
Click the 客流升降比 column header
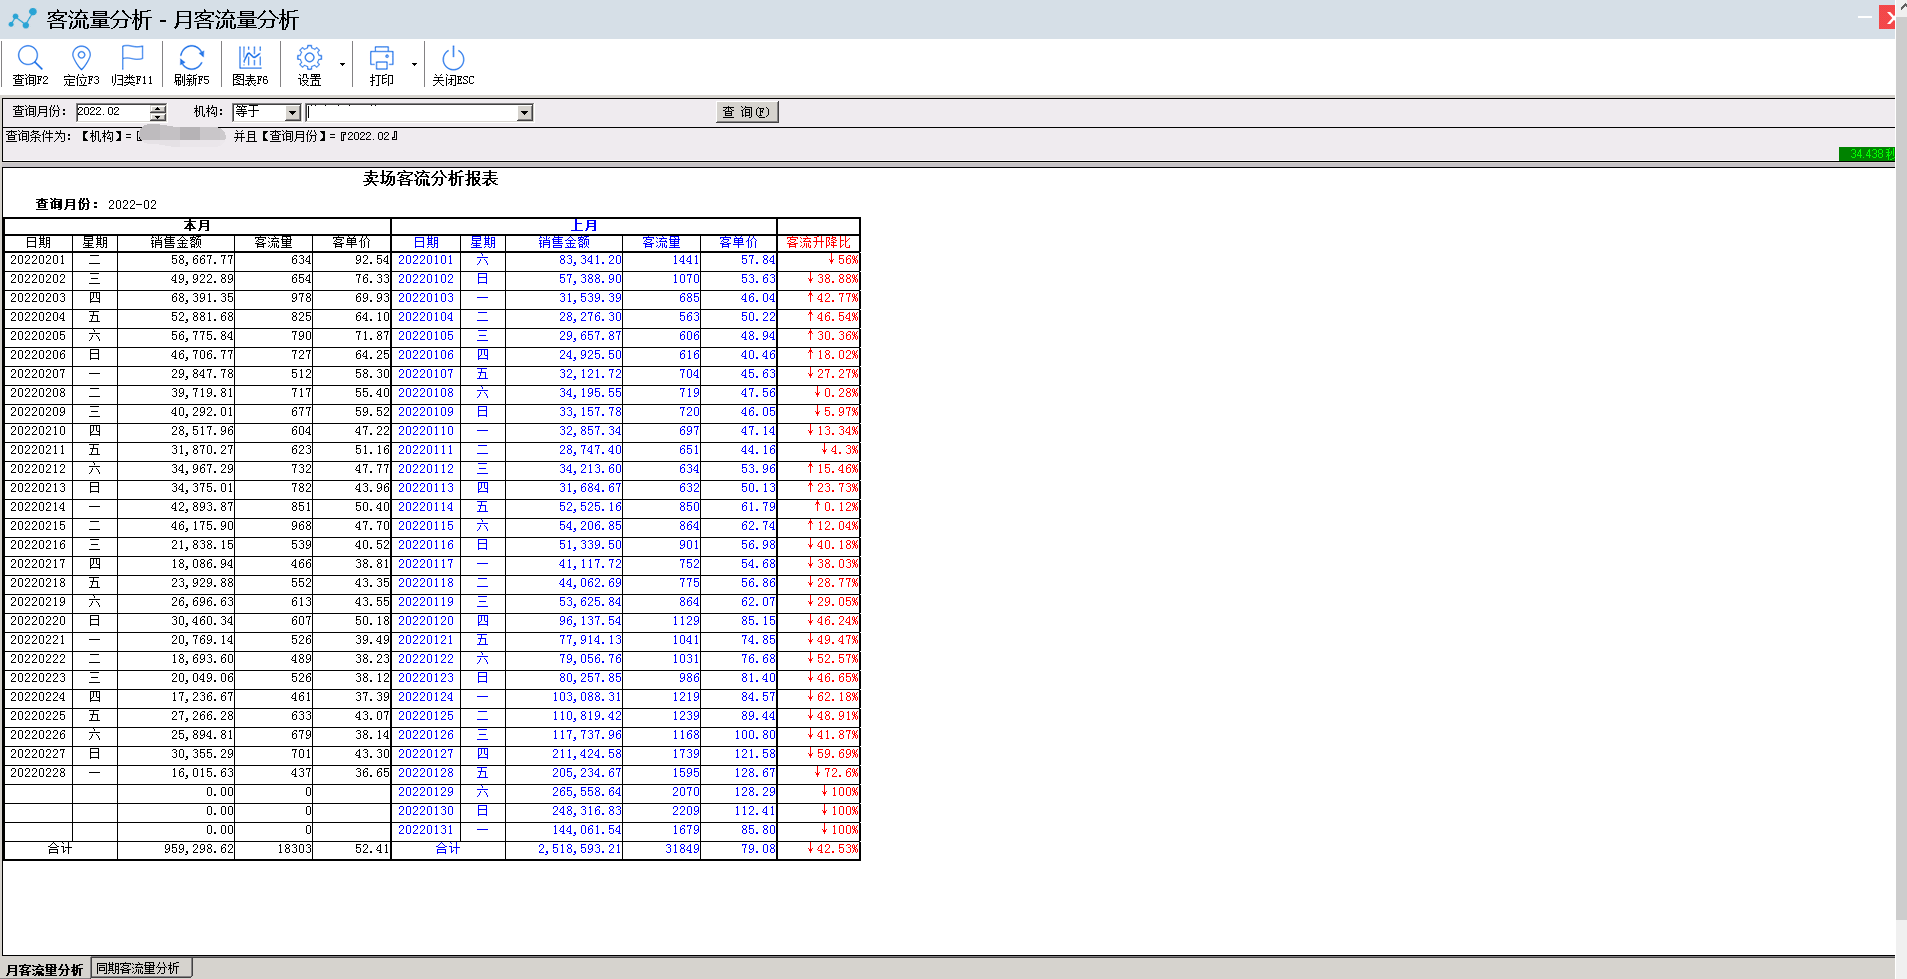(x=818, y=242)
